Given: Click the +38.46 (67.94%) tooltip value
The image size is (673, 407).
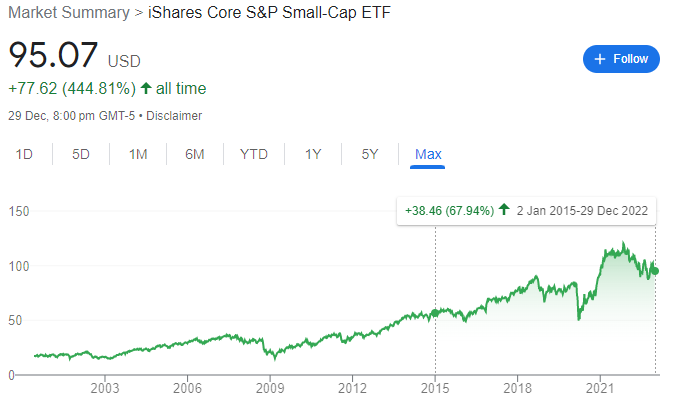Looking at the screenshot, I should point(450,211).
